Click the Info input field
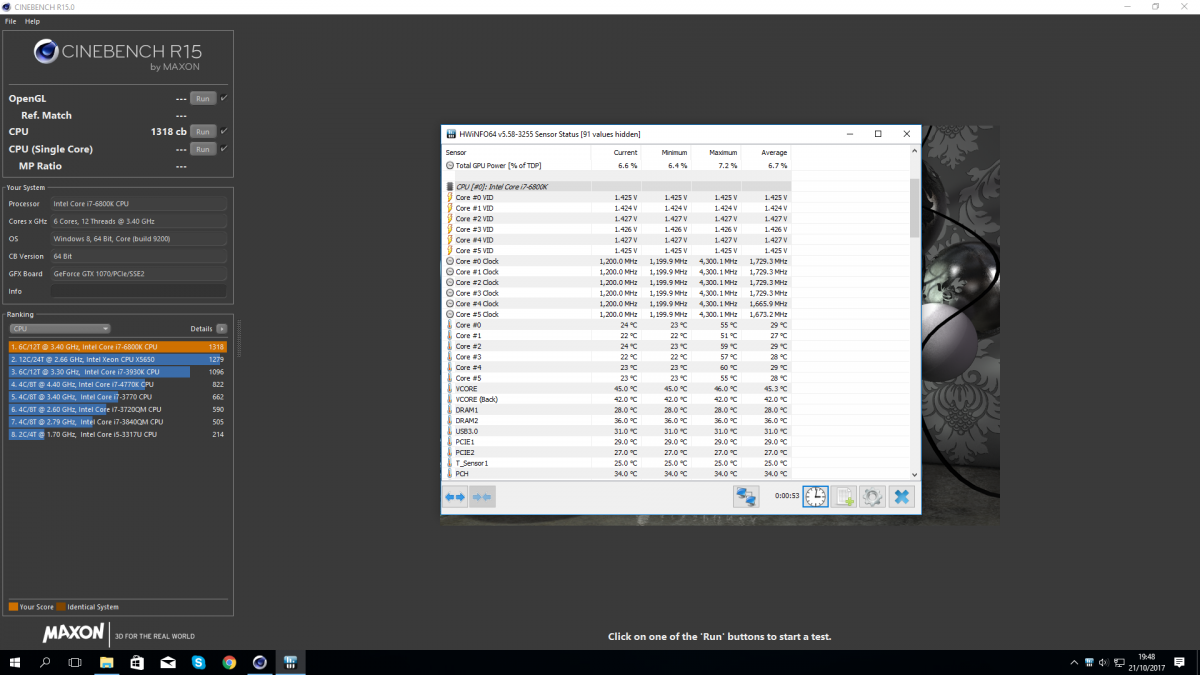The width and height of the screenshot is (1200, 675). click(x=139, y=291)
